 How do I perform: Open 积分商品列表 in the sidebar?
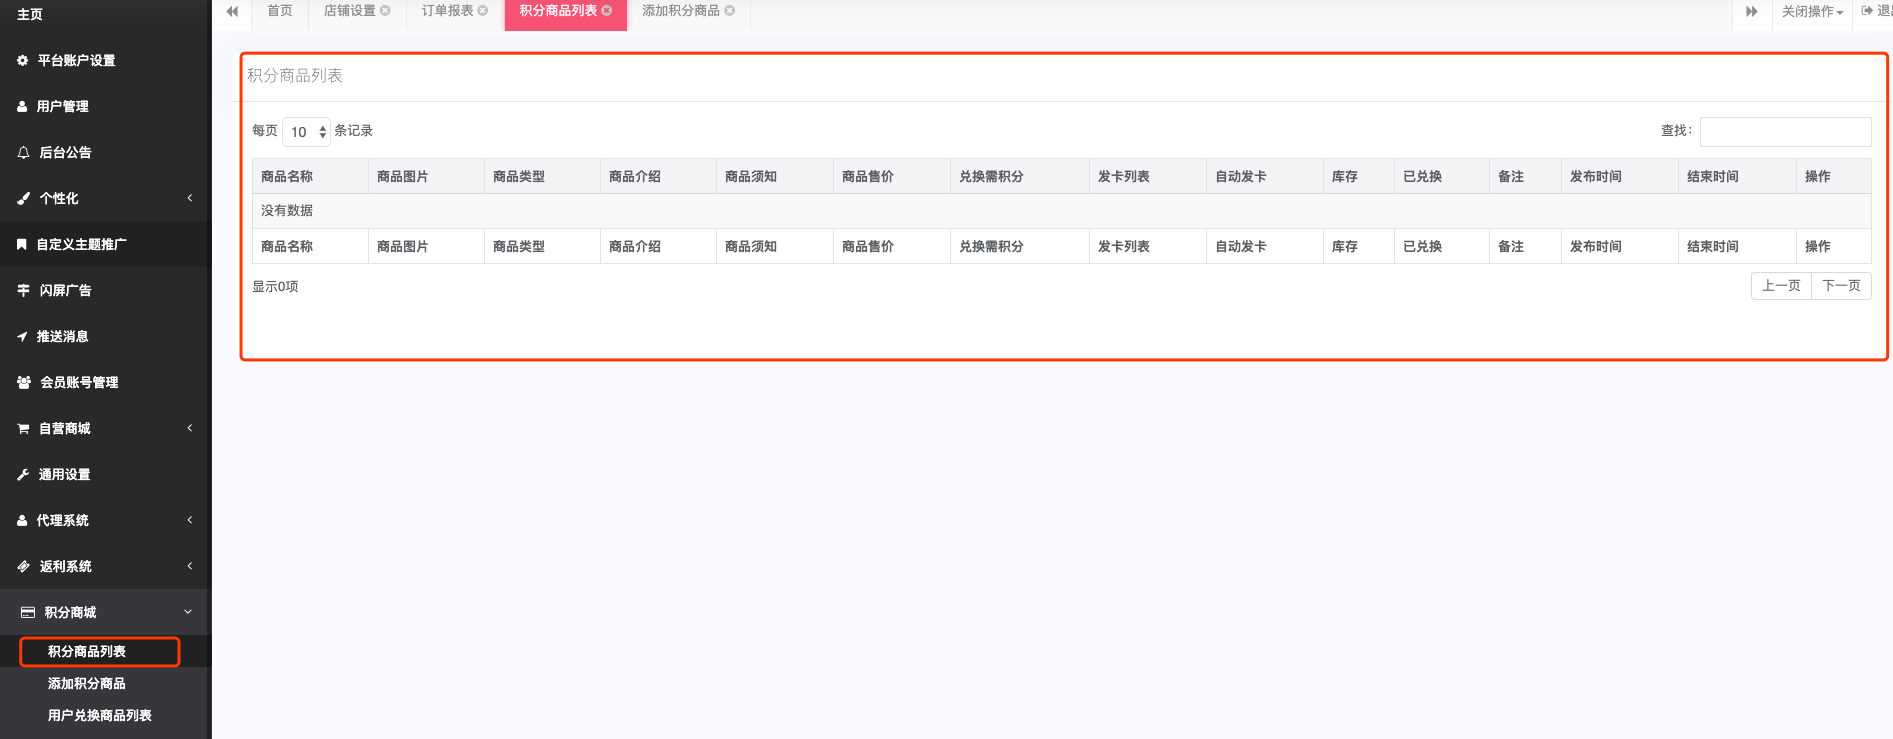pos(87,652)
